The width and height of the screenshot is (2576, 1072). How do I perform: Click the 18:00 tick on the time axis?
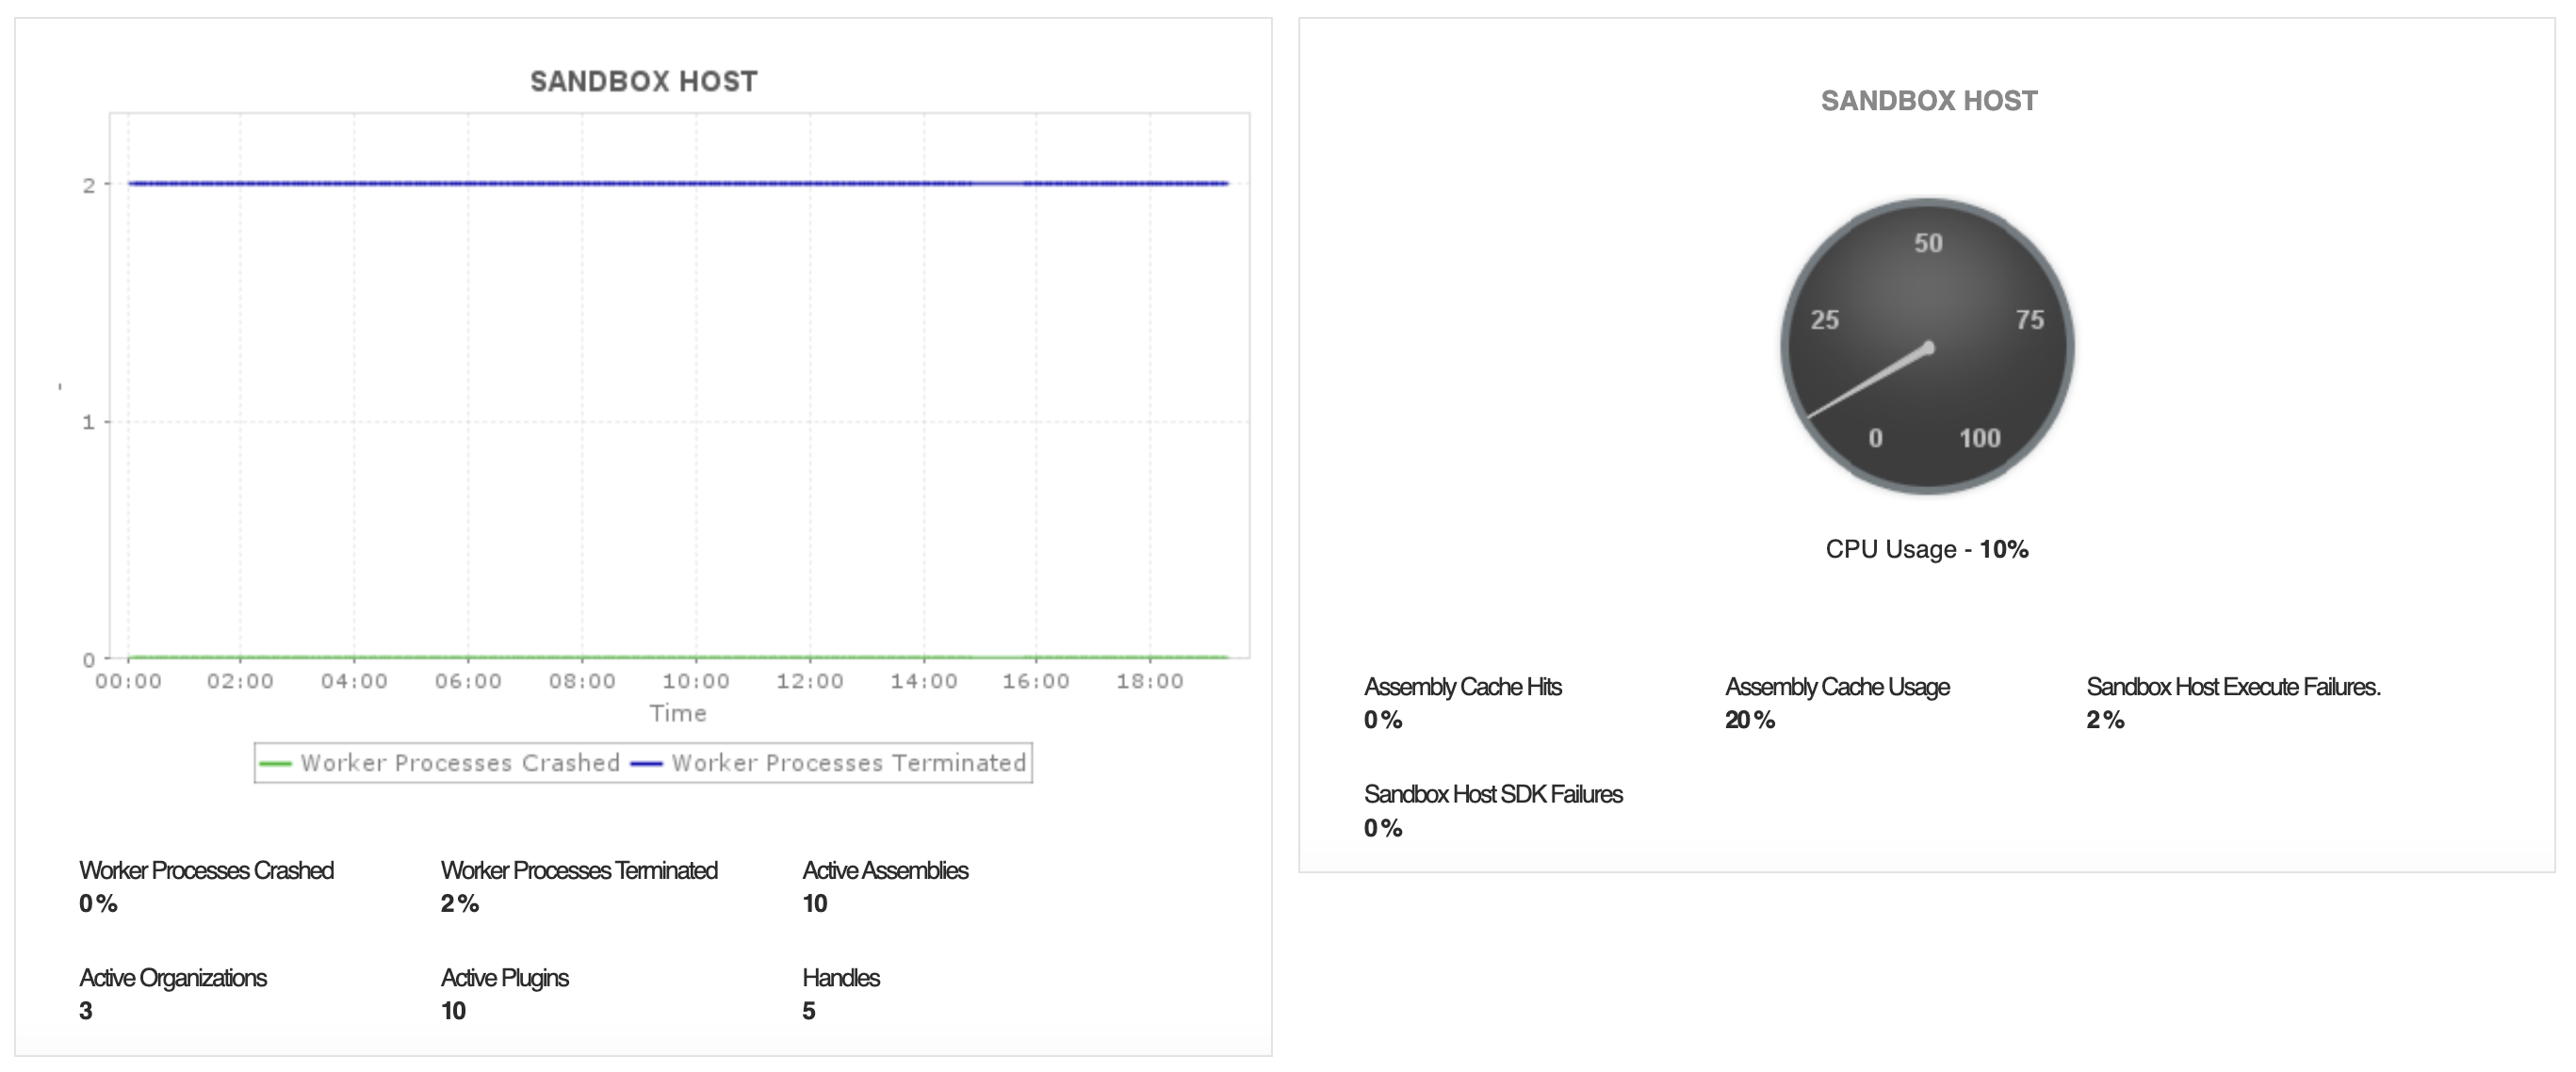1150,681
